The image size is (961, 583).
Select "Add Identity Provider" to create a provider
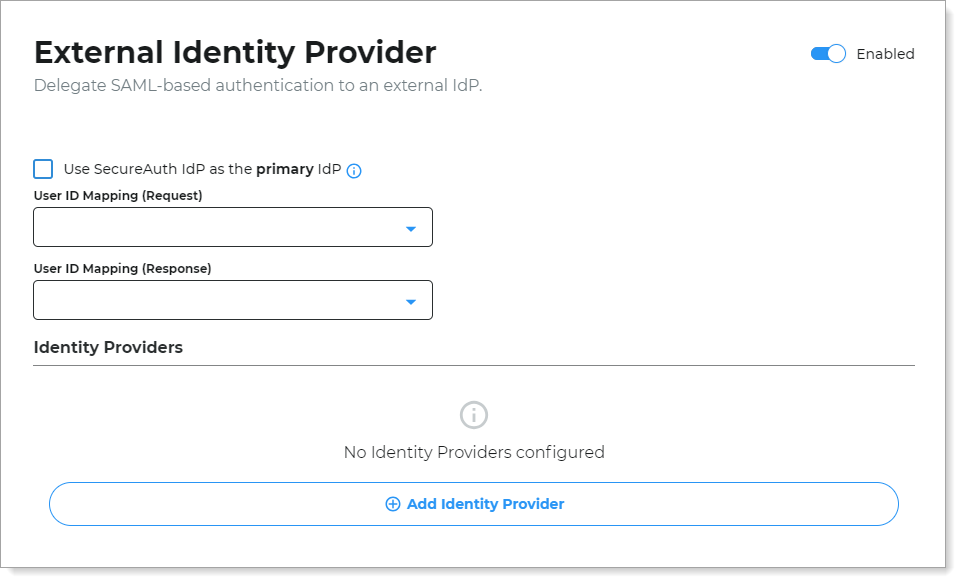click(x=473, y=504)
